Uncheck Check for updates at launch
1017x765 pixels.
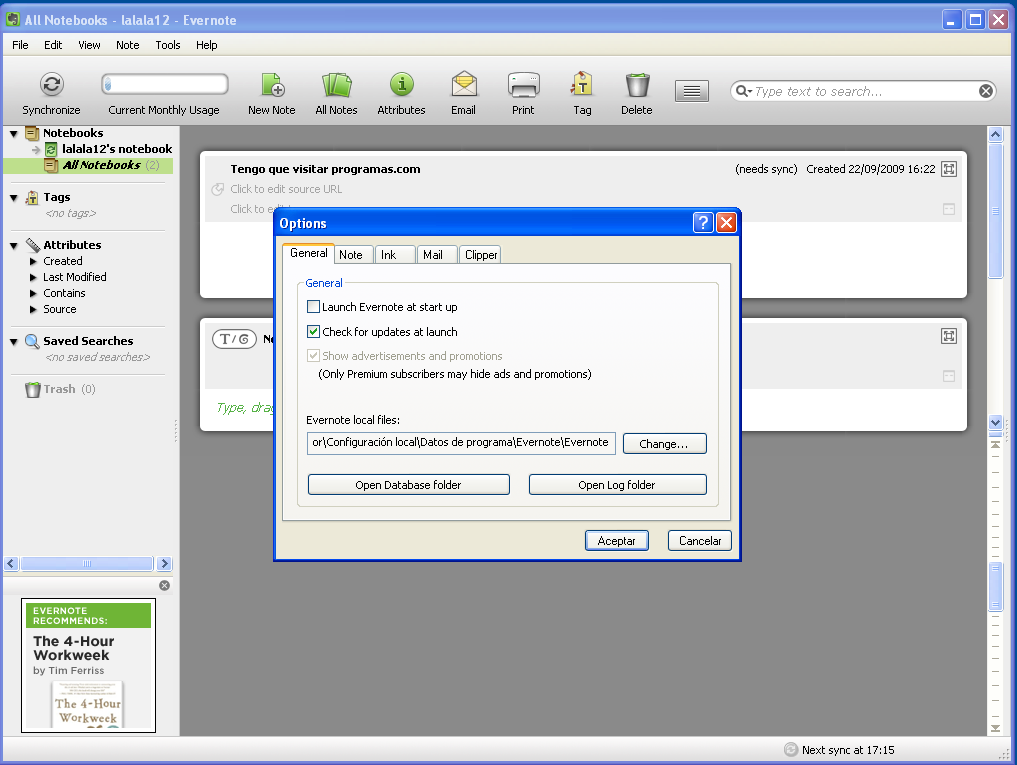point(313,332)
